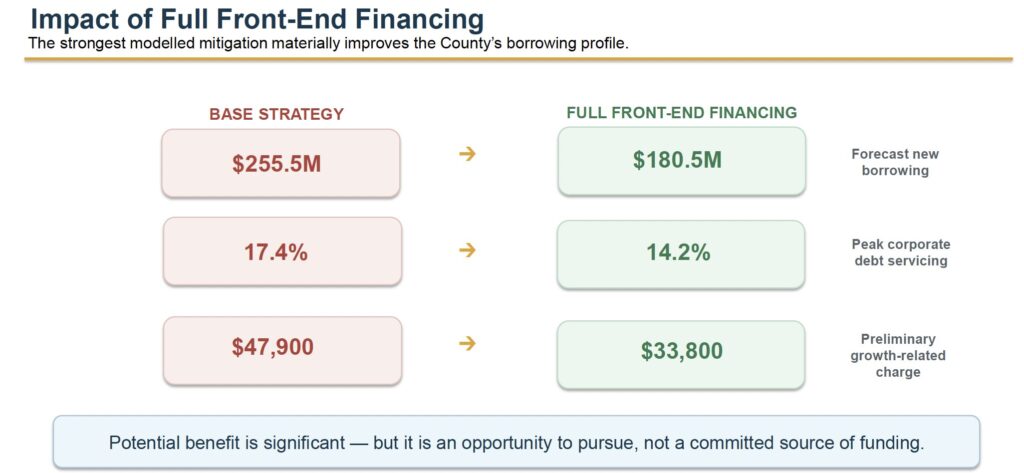Screen dimensions: 1024x473
Task: Click the arrow beside the 17.4% box
Action: [x=467, y=250]
